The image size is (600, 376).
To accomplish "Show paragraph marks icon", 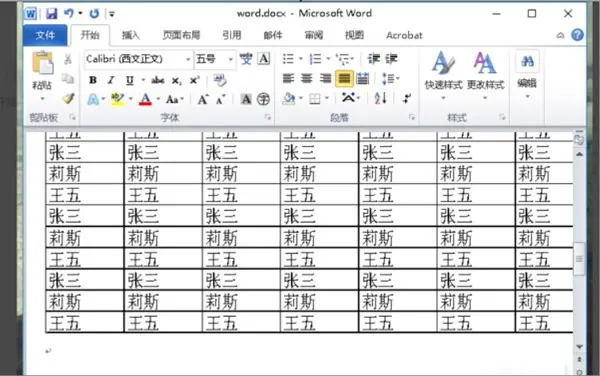I will tap(406, 99).
